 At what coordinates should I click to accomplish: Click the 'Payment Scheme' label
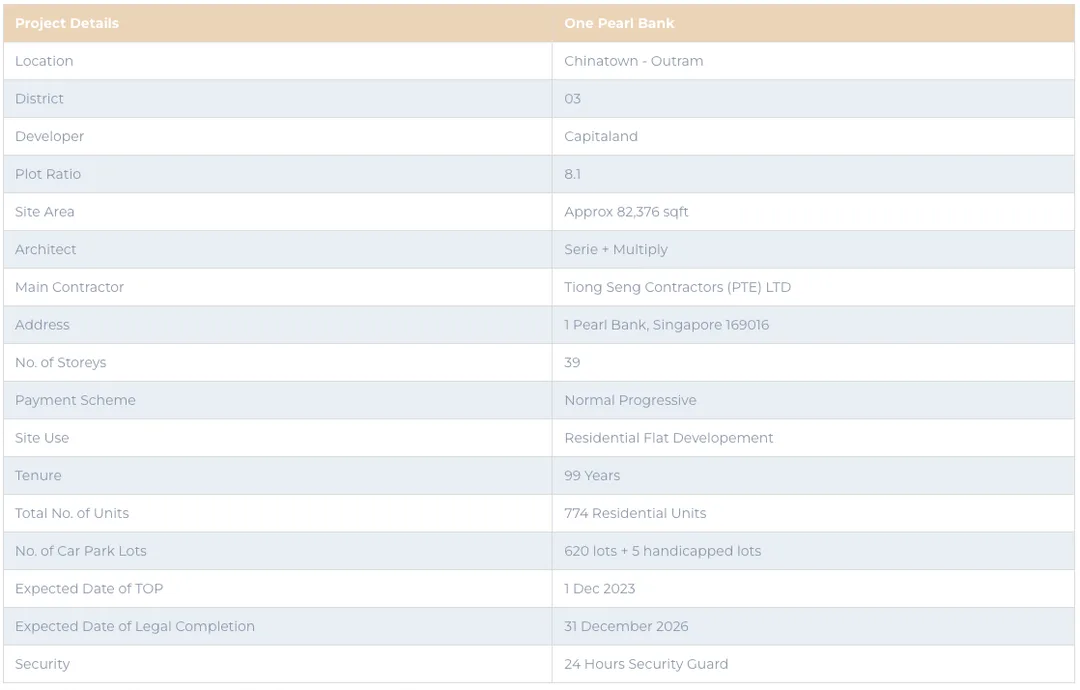76,400
